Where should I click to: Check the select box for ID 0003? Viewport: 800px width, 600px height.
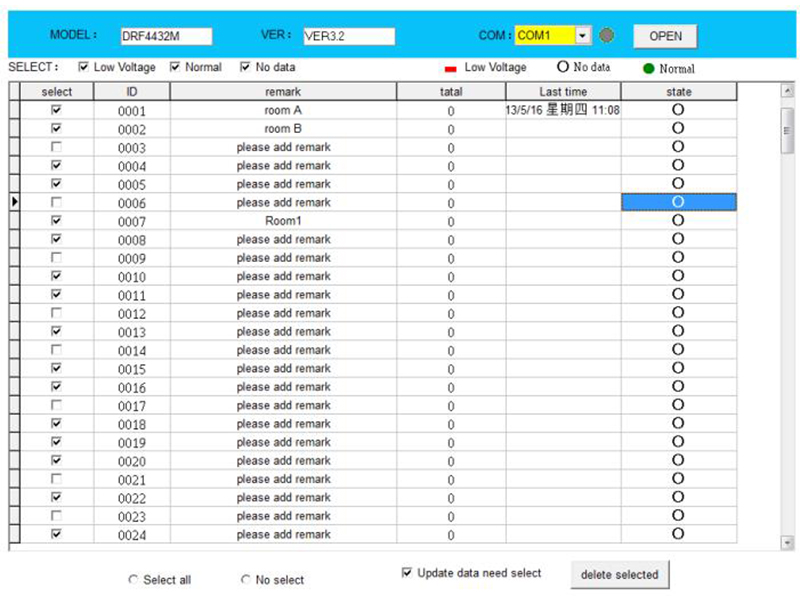click(56, 147)
